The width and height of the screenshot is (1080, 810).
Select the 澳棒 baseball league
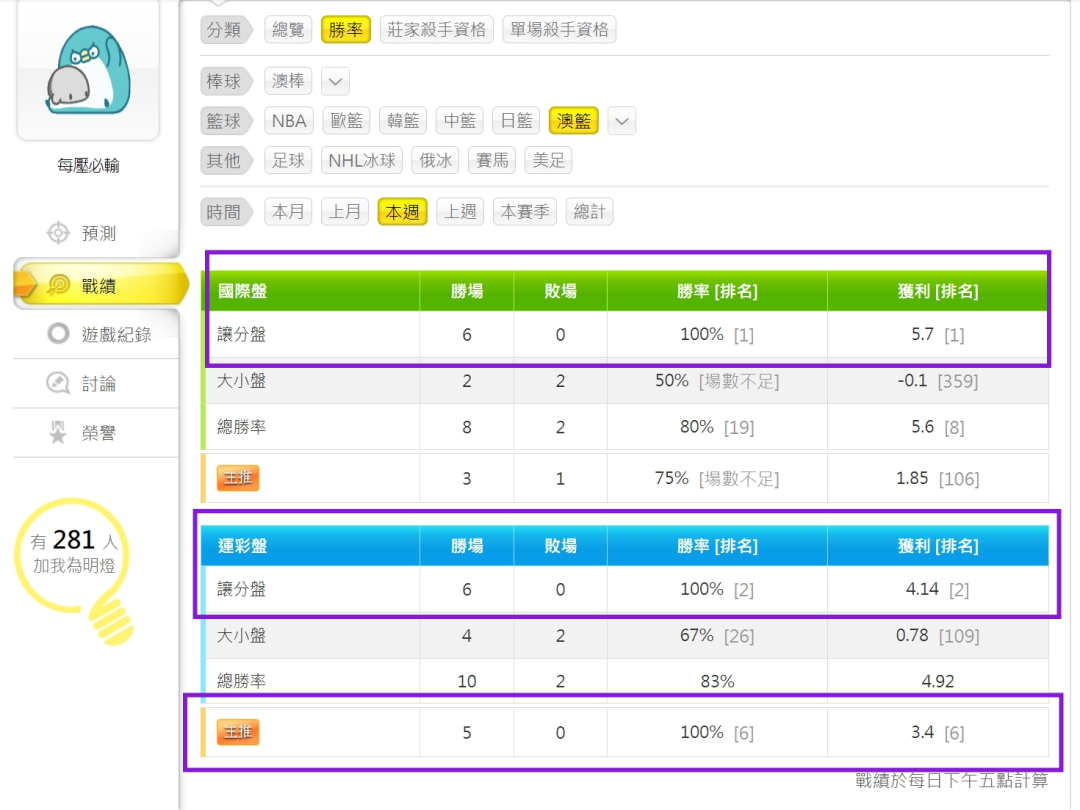tap(288, 81)
